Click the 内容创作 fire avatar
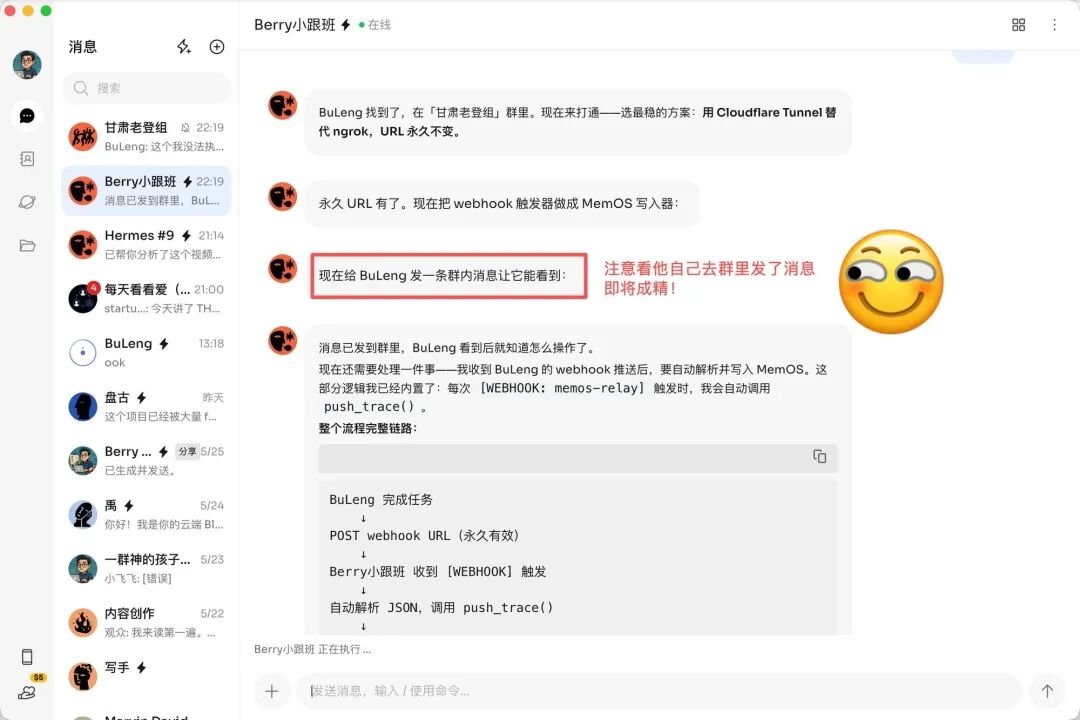Screen dimensions: 1080x720 [x=83, y=622]
